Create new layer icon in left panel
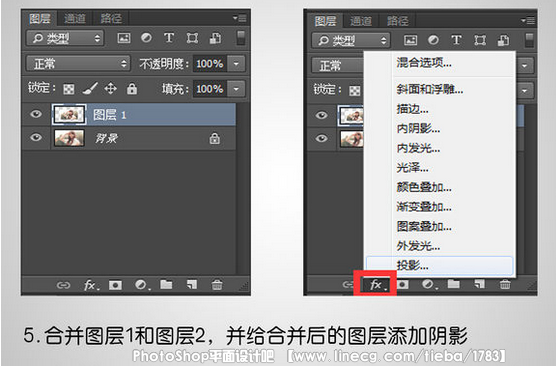Viewport: 556px width, 373px height. [x=191, y=284]
